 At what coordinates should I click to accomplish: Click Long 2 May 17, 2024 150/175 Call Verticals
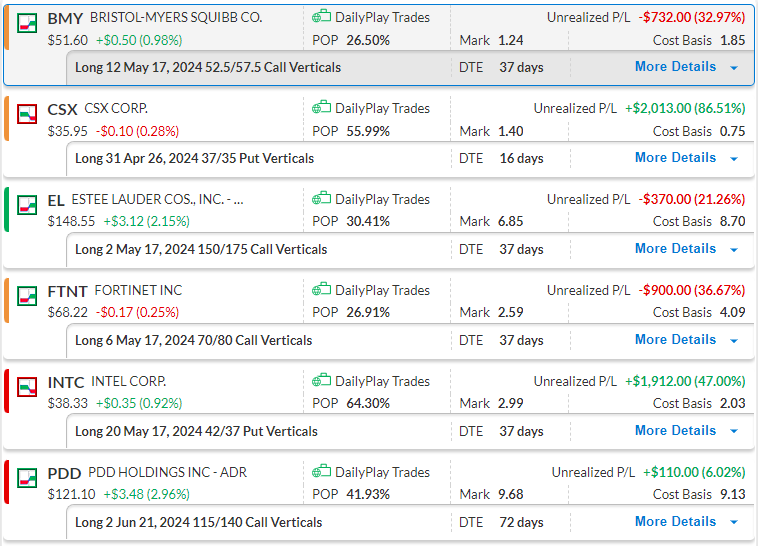click(201, 249)
